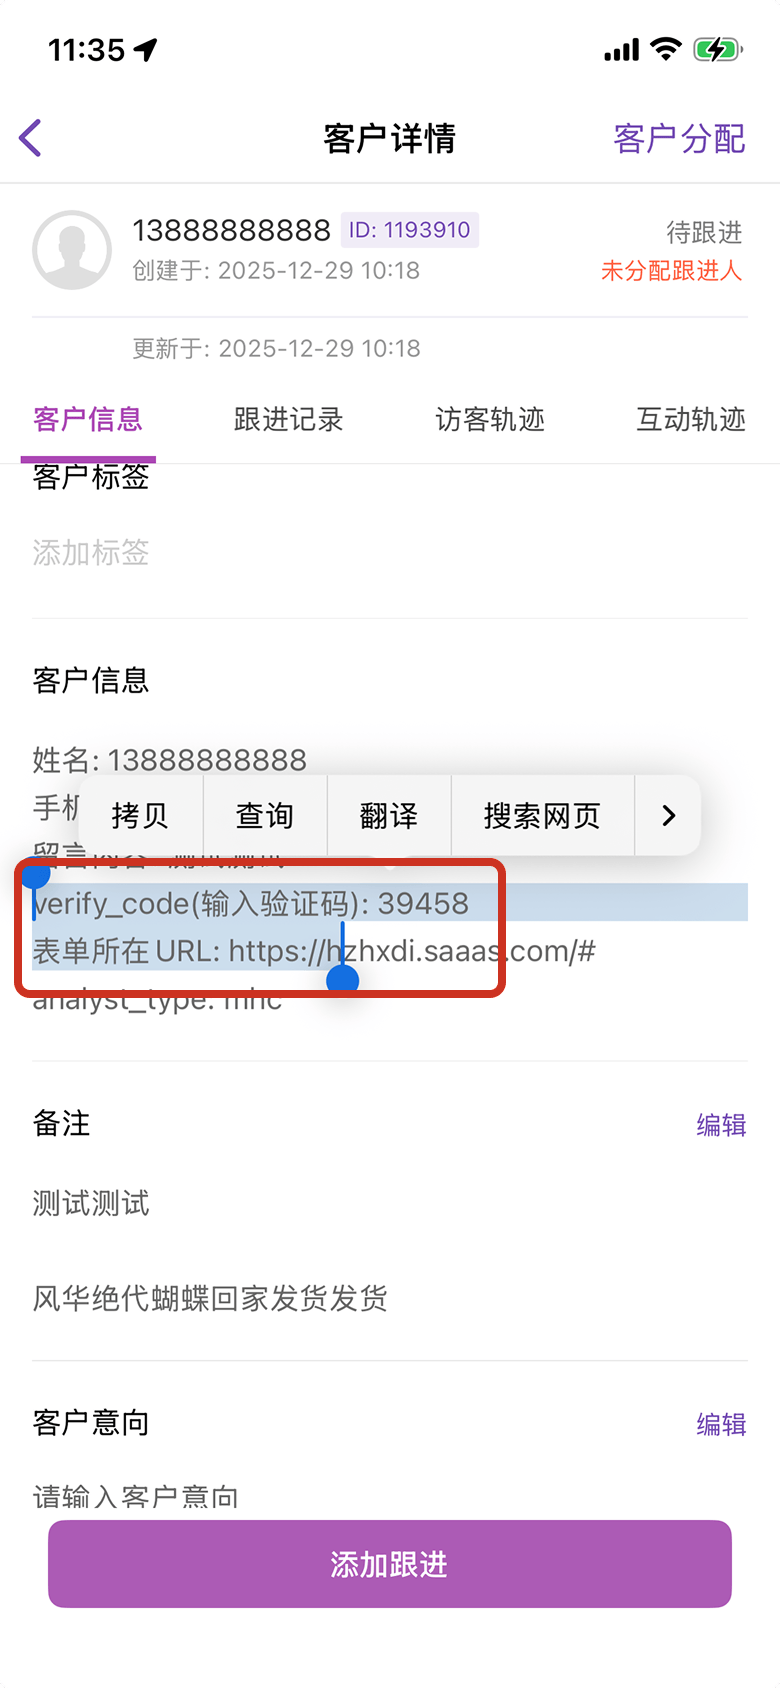780x1688 pixels.
Task: Tap the cellular signal bars icon
Action: tap(621, 50)
